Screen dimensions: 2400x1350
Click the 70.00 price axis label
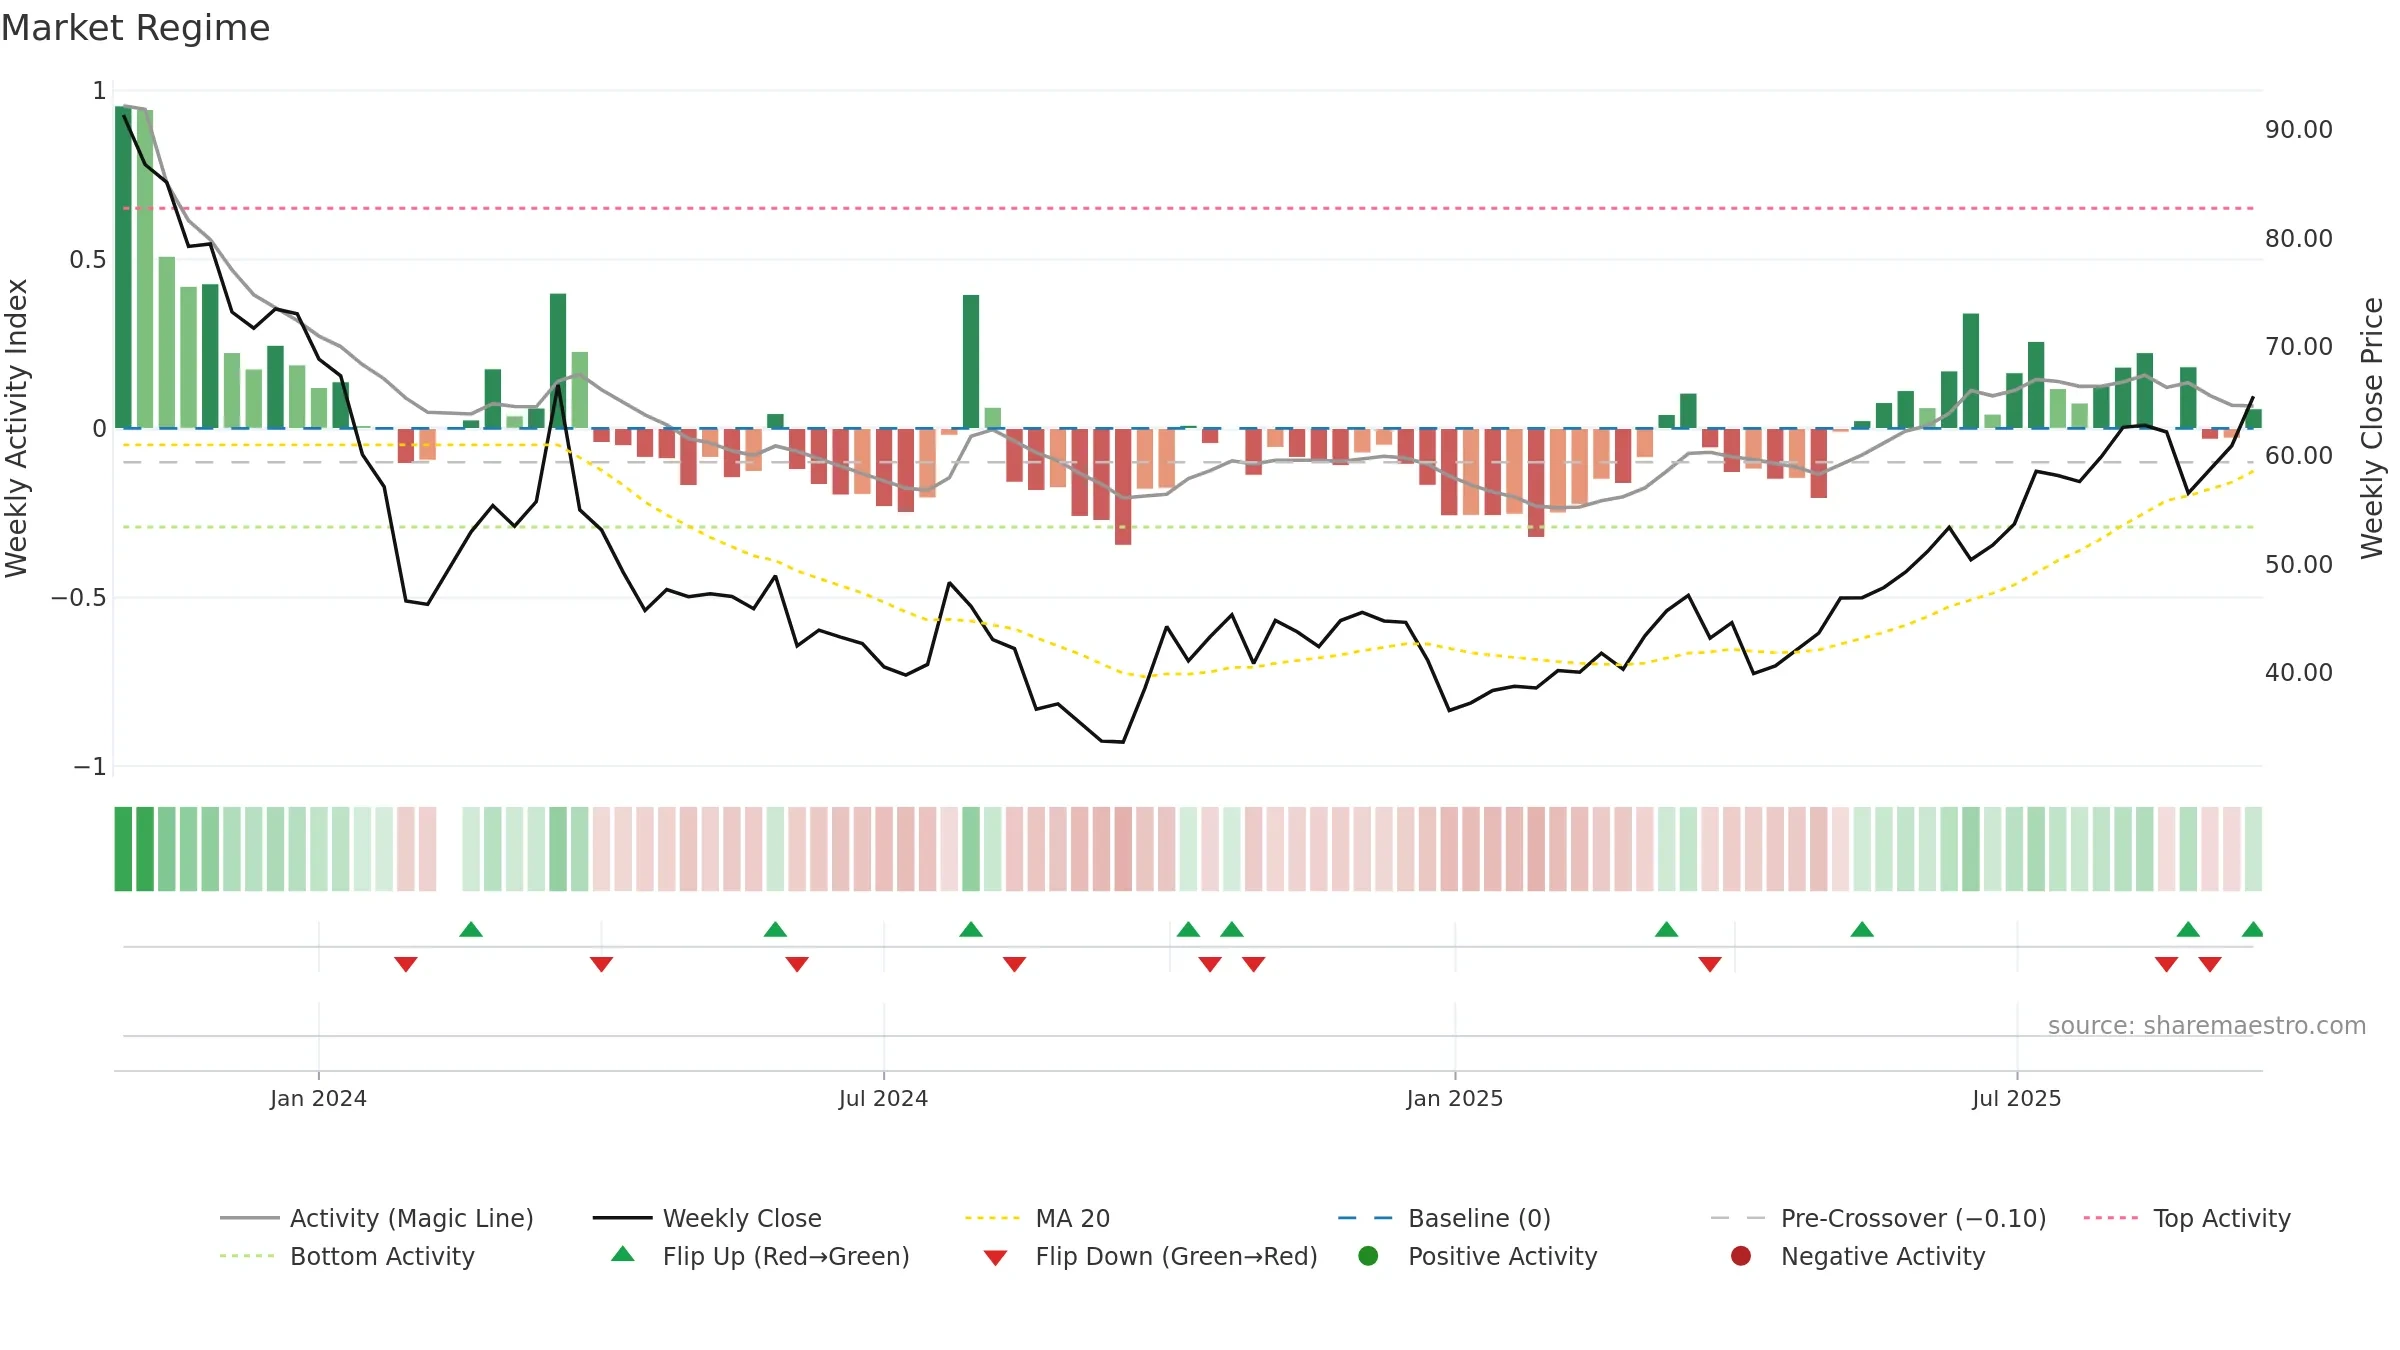point(2299,346)
